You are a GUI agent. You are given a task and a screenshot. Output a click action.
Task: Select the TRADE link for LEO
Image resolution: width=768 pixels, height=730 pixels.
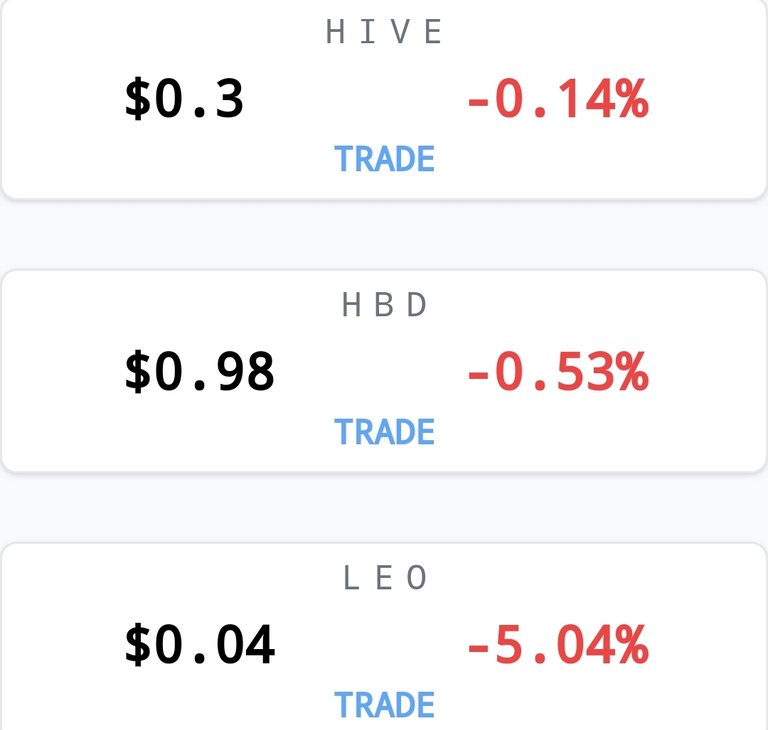(384, 705)
